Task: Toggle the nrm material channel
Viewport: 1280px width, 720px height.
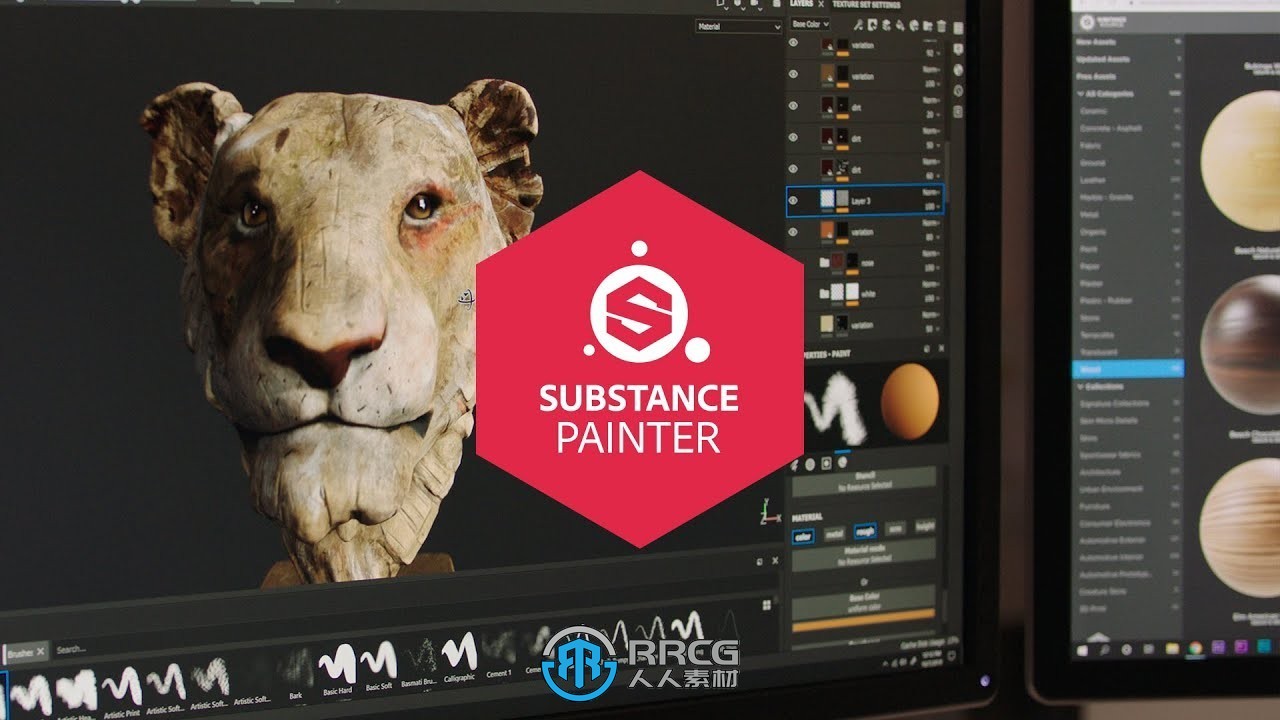Action: [895, 529]
